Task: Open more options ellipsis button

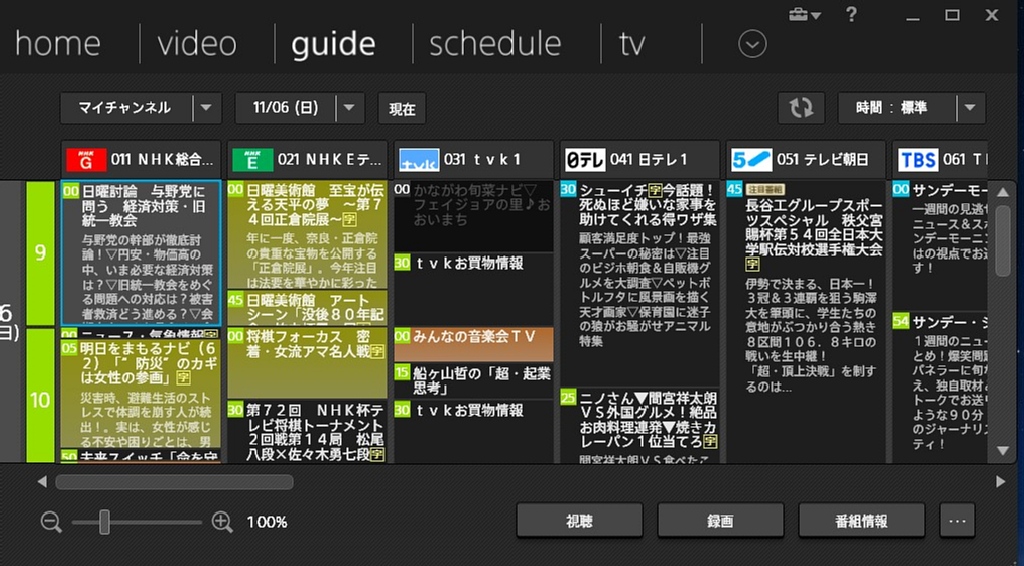Action: click(957, 520)
